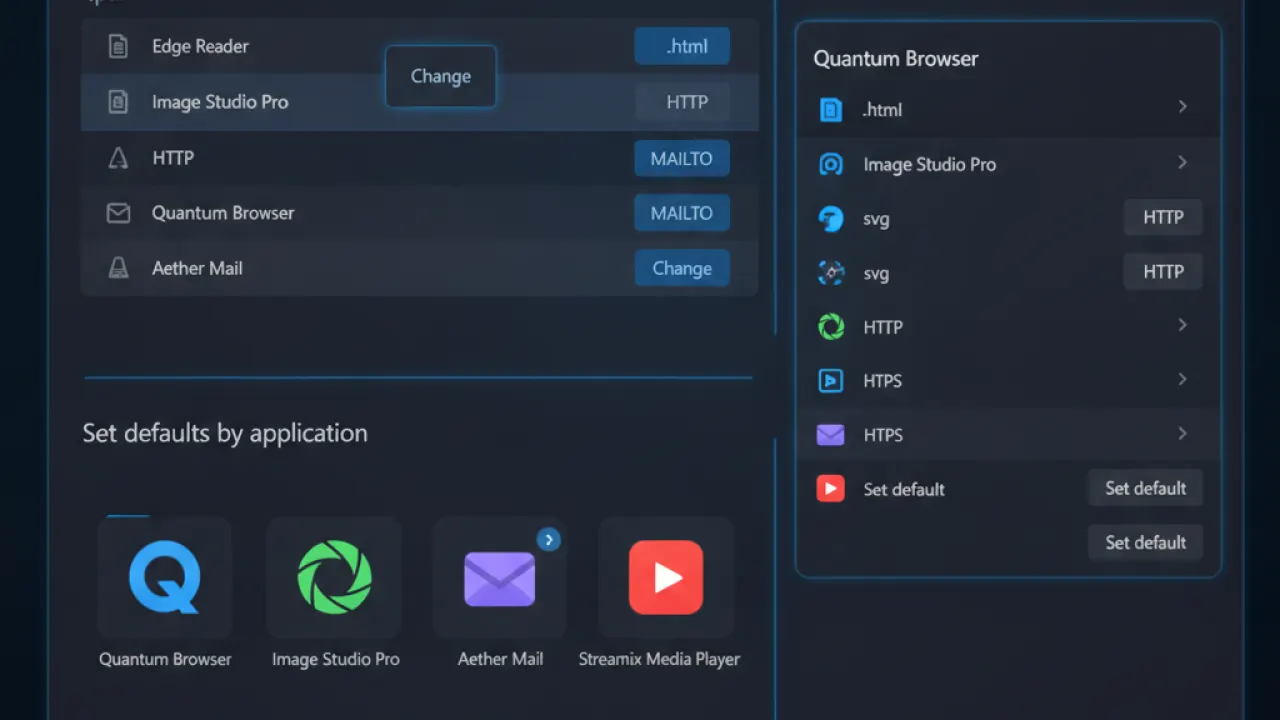Click the HTTP button on Image Studio Pro row
The image size is (1280, 720).
(682, 102)
